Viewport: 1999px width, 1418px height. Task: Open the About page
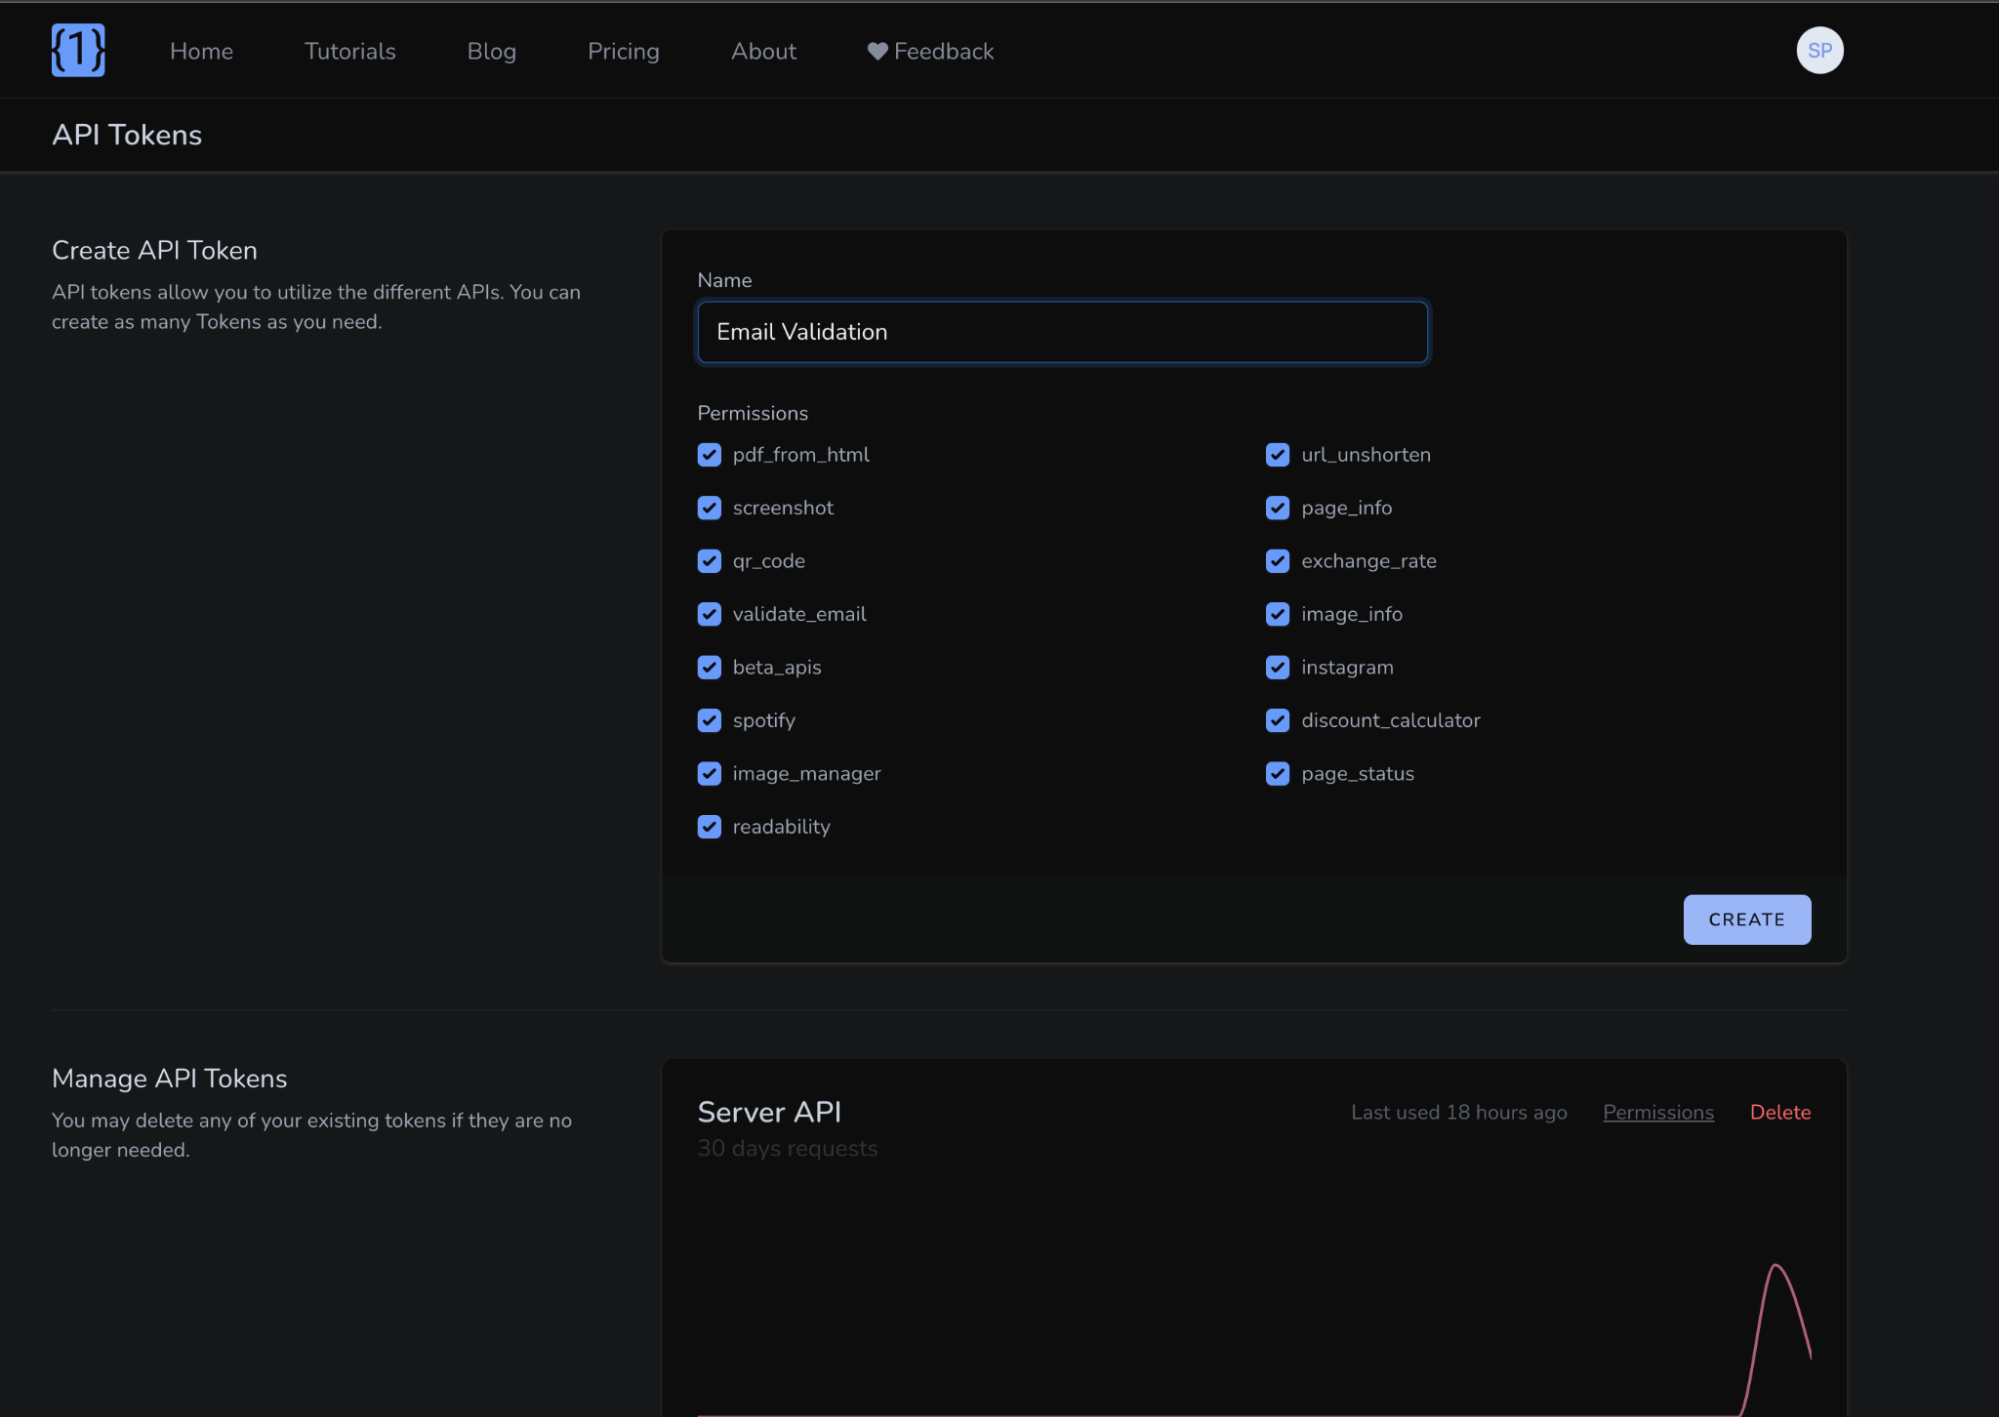(763, 51)
